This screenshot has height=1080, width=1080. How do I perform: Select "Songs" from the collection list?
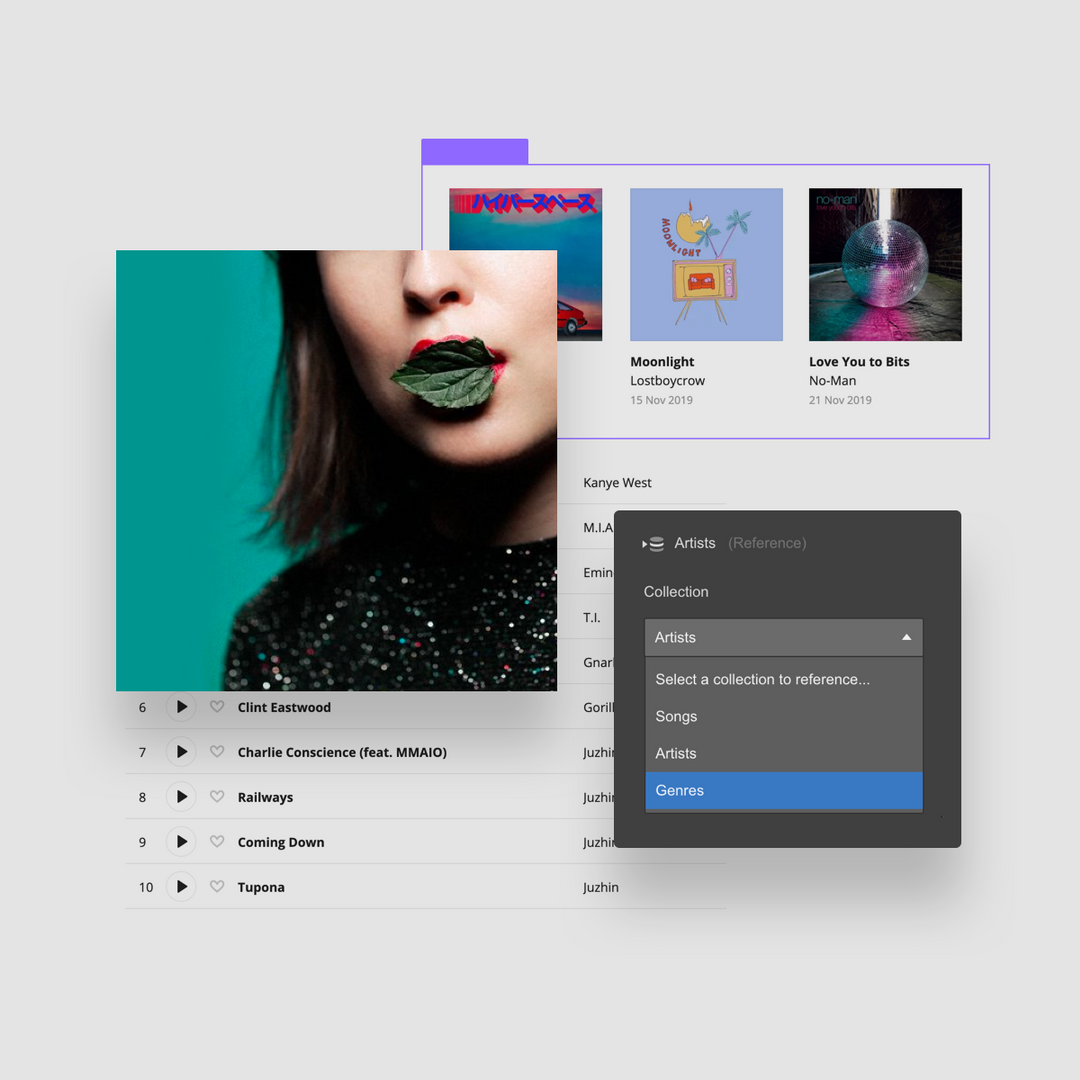(x=676, y=716)
